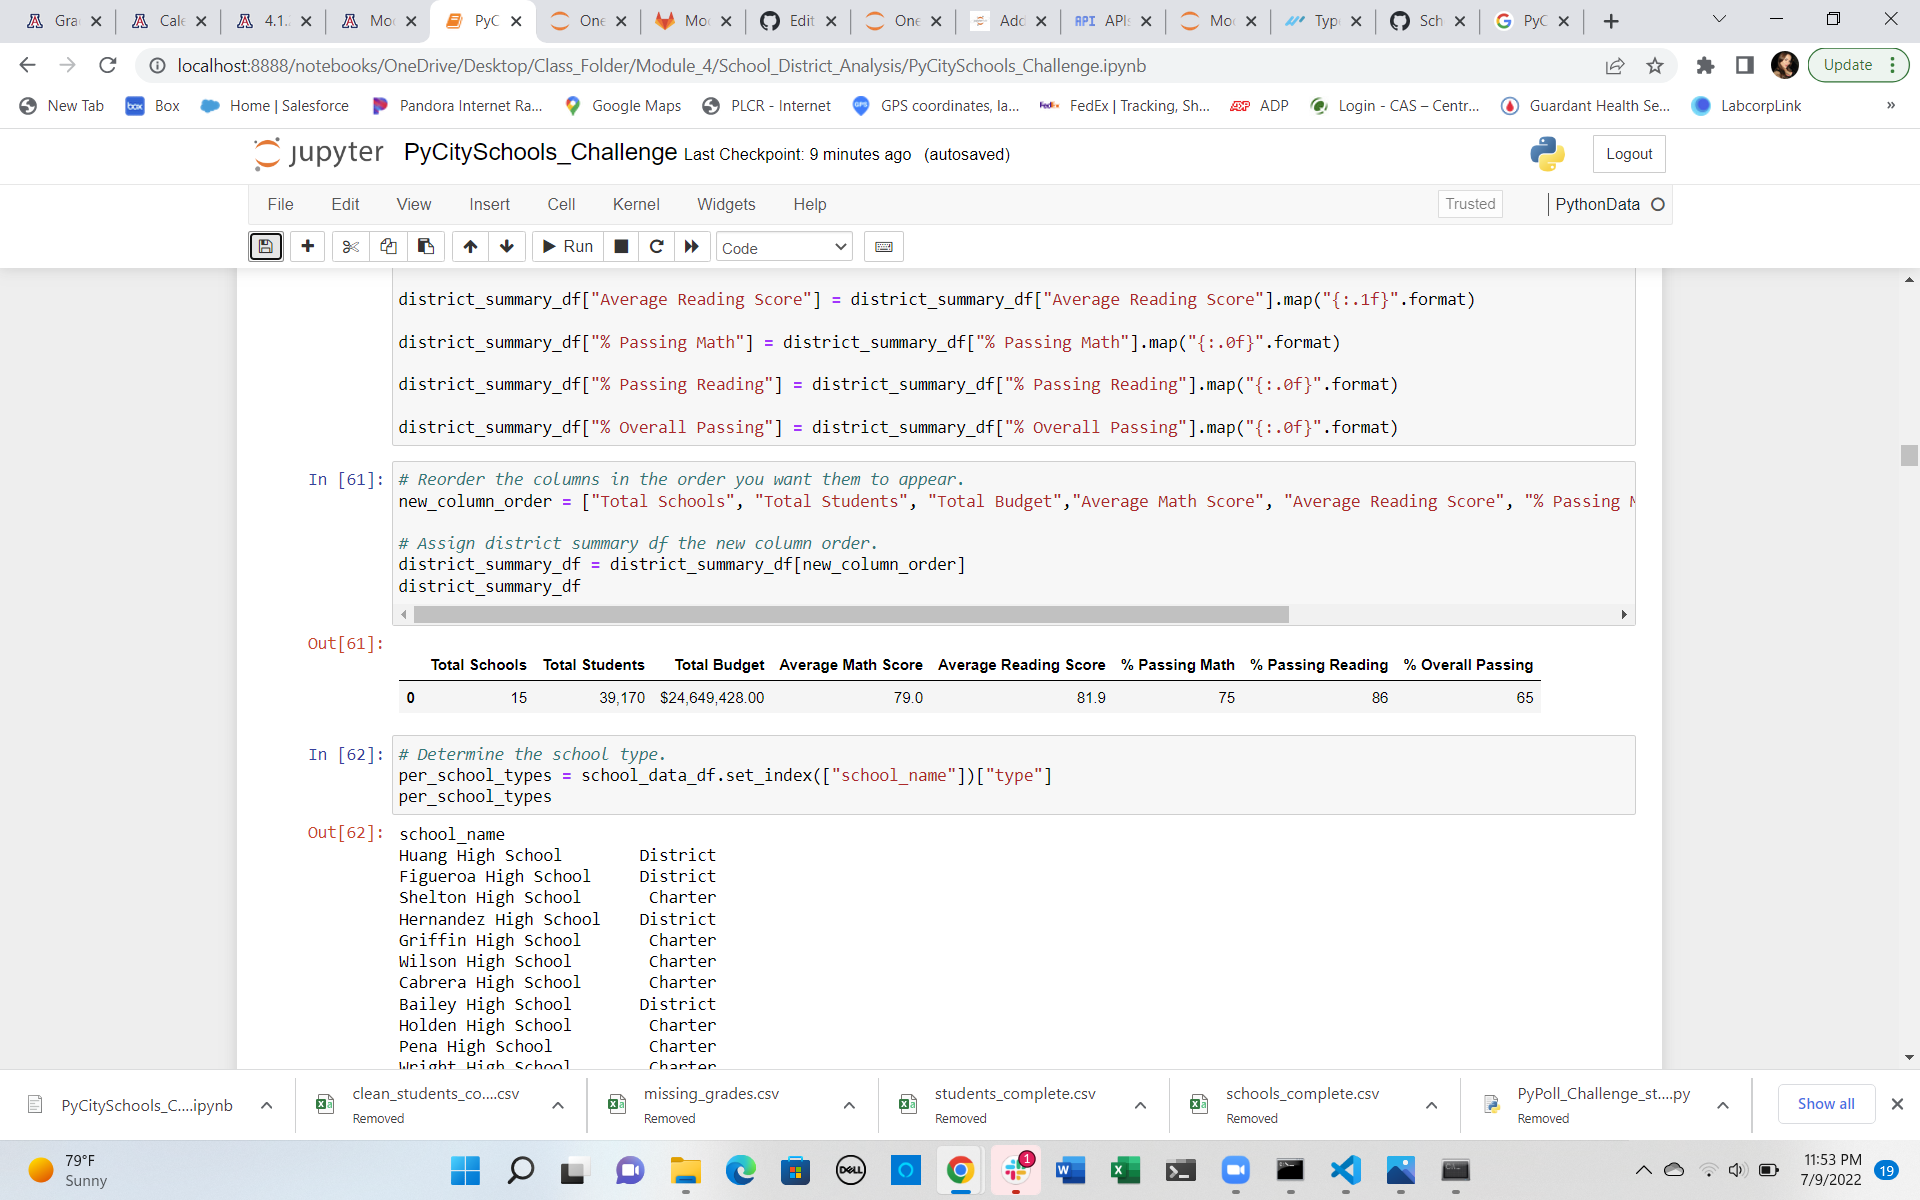
Task: Cut the selected notebook cell
Action: pos(350,246)
